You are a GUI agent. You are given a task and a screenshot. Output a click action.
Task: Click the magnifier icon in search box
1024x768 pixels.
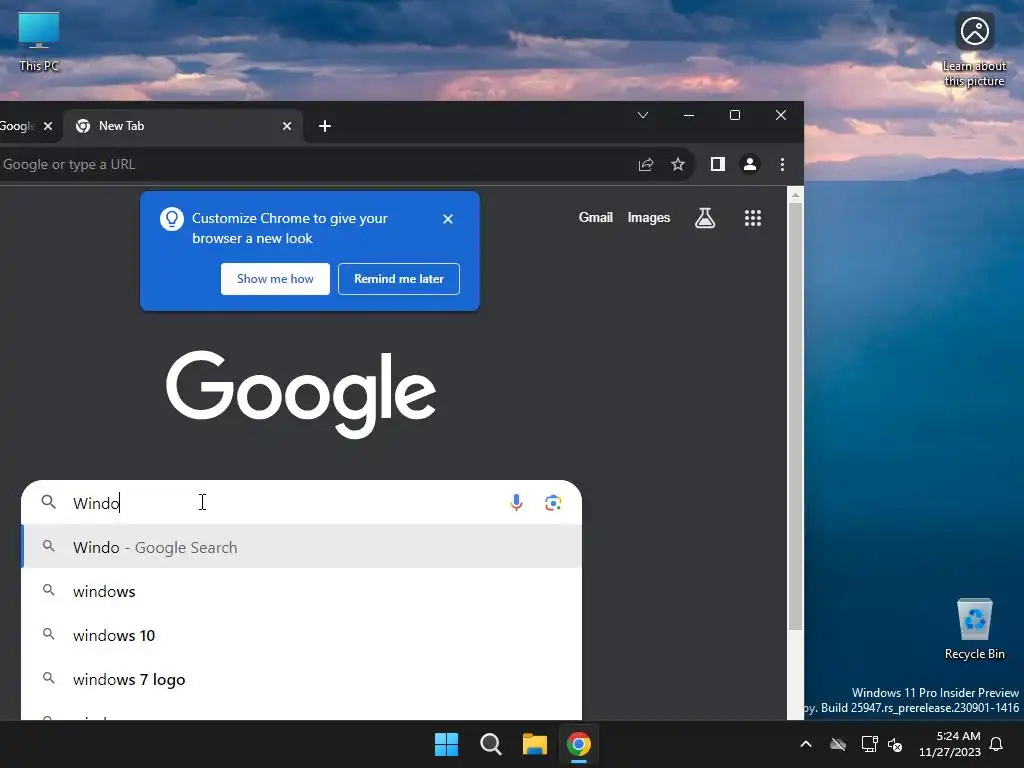click(48, 502)
